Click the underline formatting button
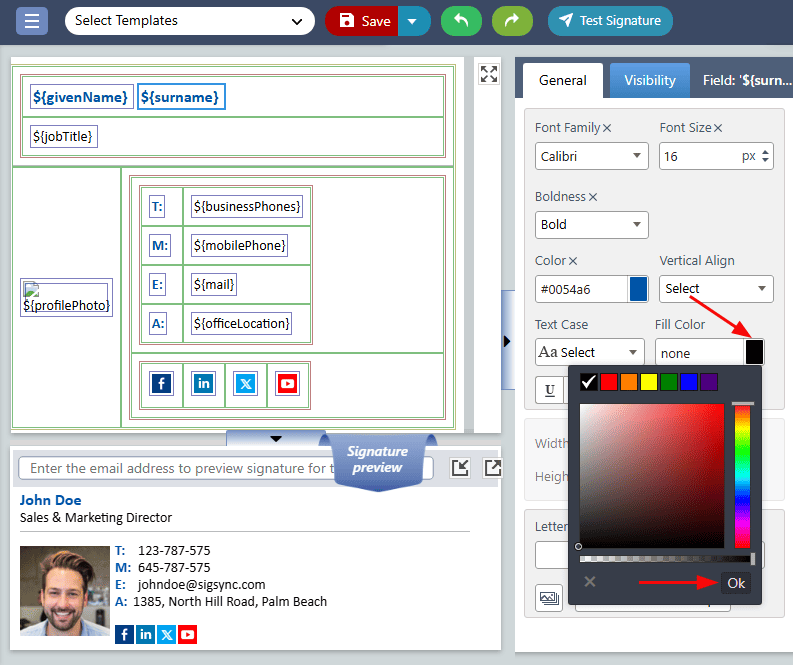 tap(550, 390)
